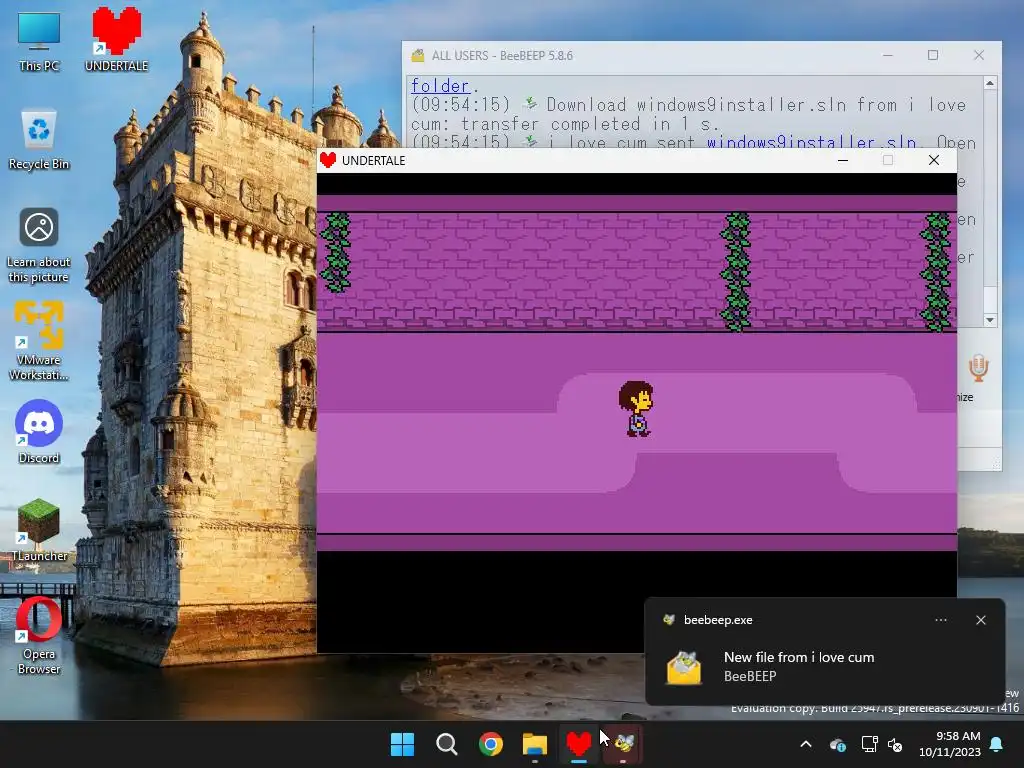Switch to UNDERTALE taskbar heart icon

click(x=579, y=744)
